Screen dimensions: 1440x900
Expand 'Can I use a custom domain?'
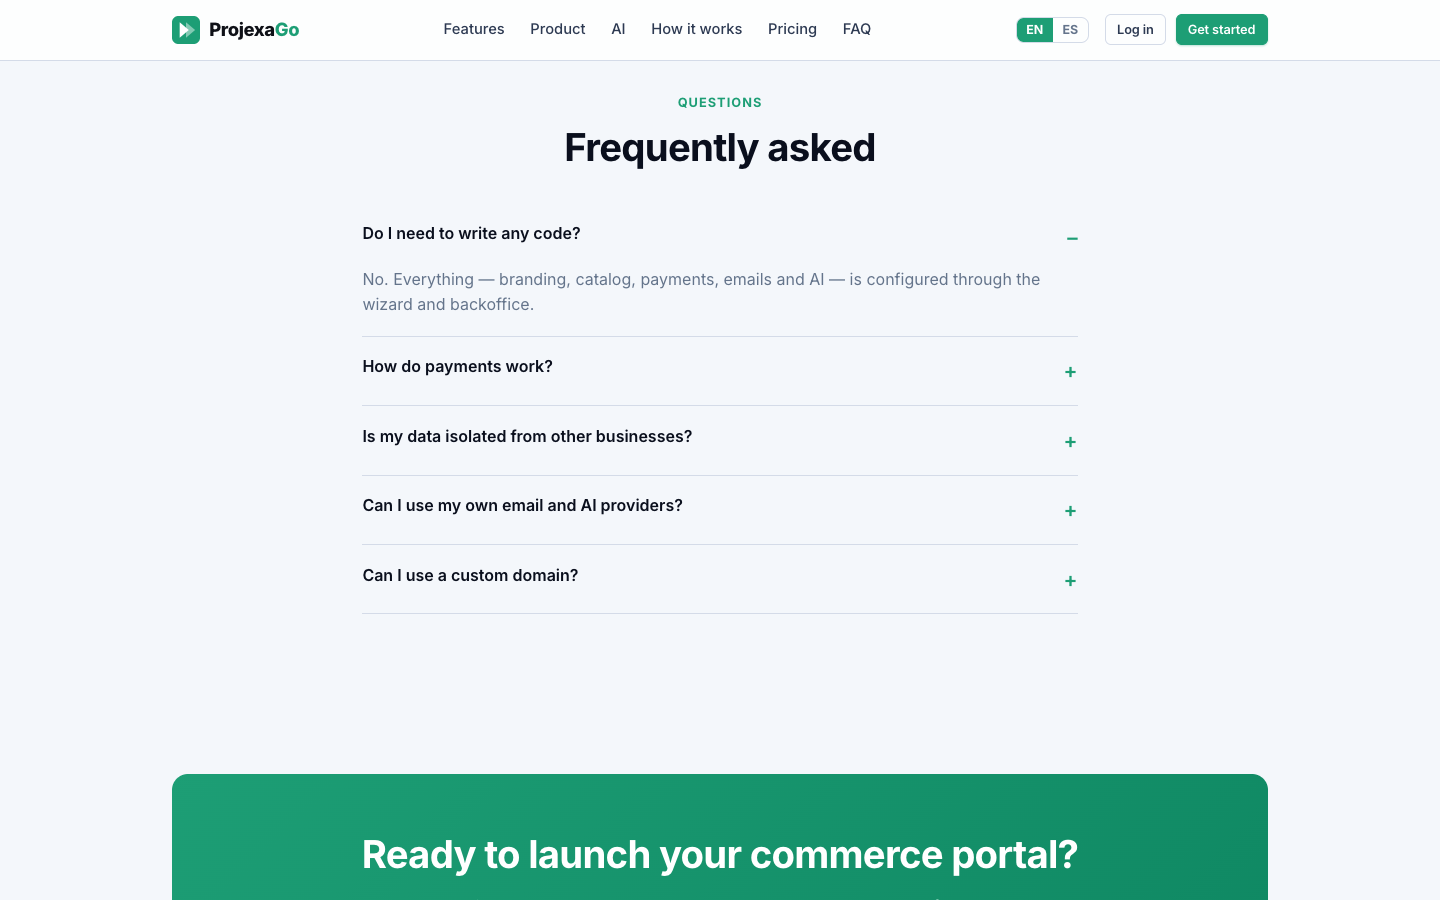tap(720, 580)
